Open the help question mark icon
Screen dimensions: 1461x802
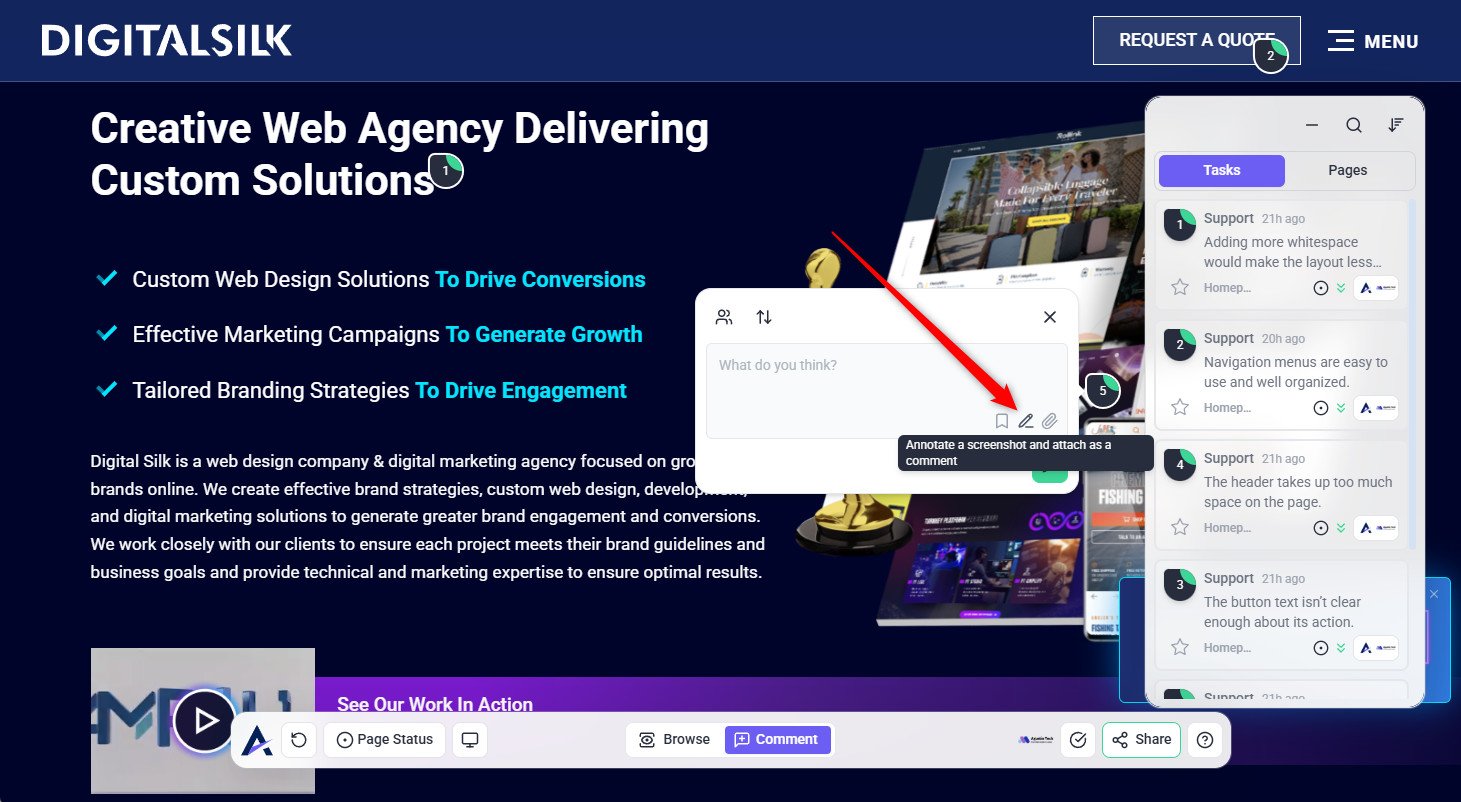[1205, 740]
